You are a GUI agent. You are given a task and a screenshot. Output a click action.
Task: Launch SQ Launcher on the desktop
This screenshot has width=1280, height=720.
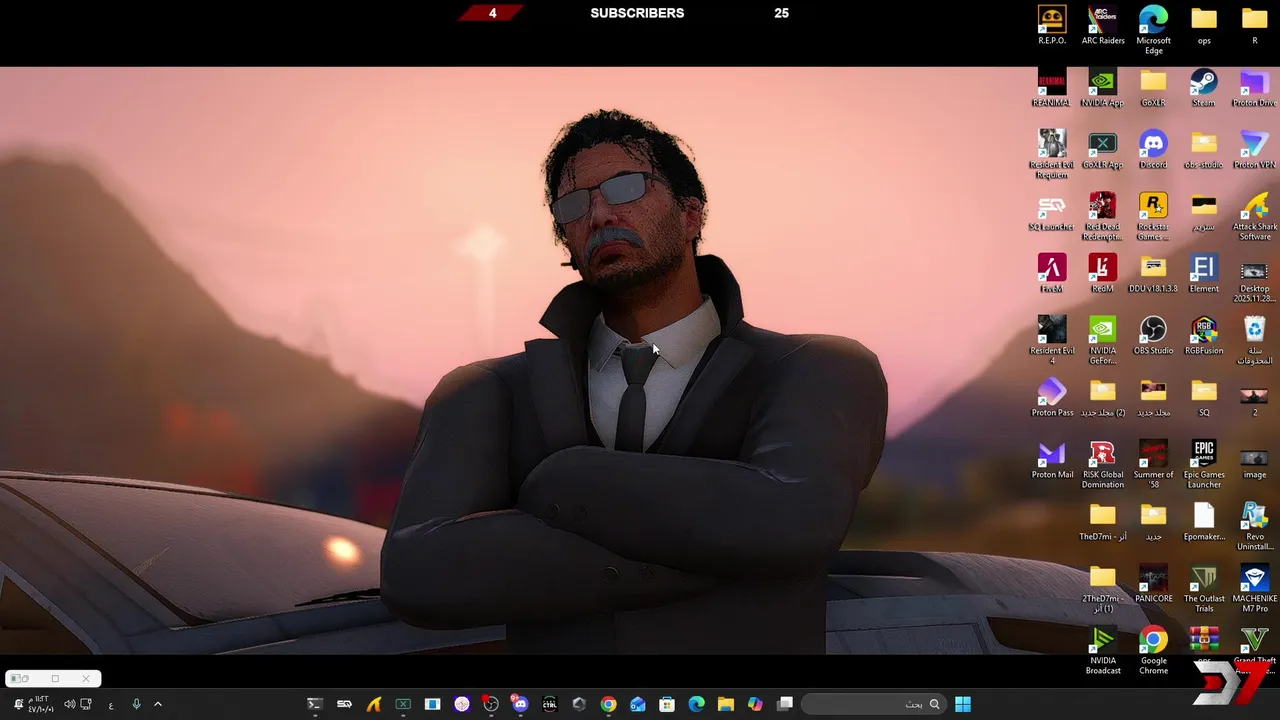coord(1052,212)
